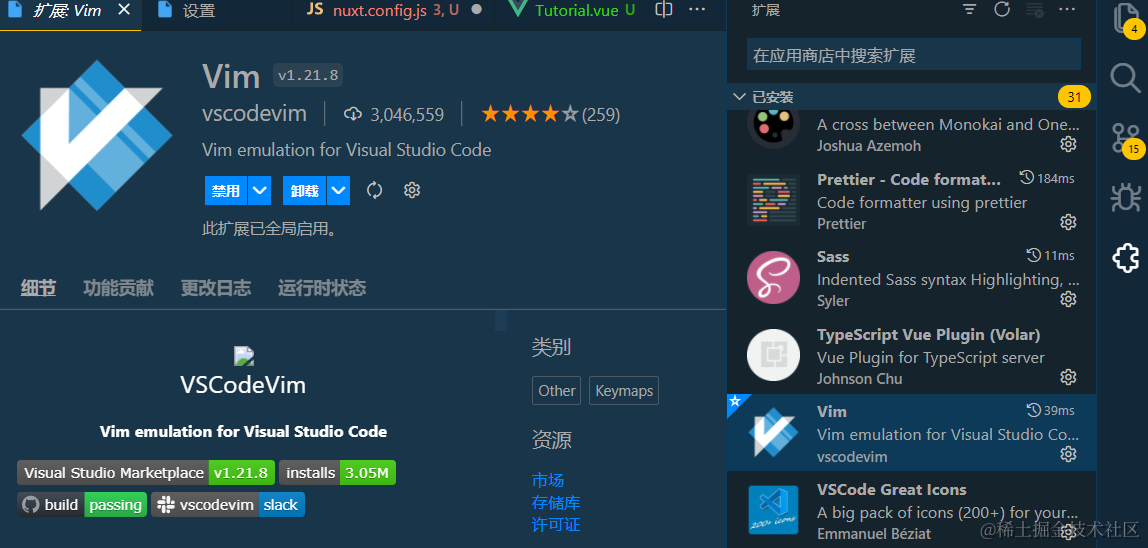Open manage gear for Joshua Azemoh theme
Image resolution: width=1148 pixels, height=548 pixels.
click(1068, 144)
